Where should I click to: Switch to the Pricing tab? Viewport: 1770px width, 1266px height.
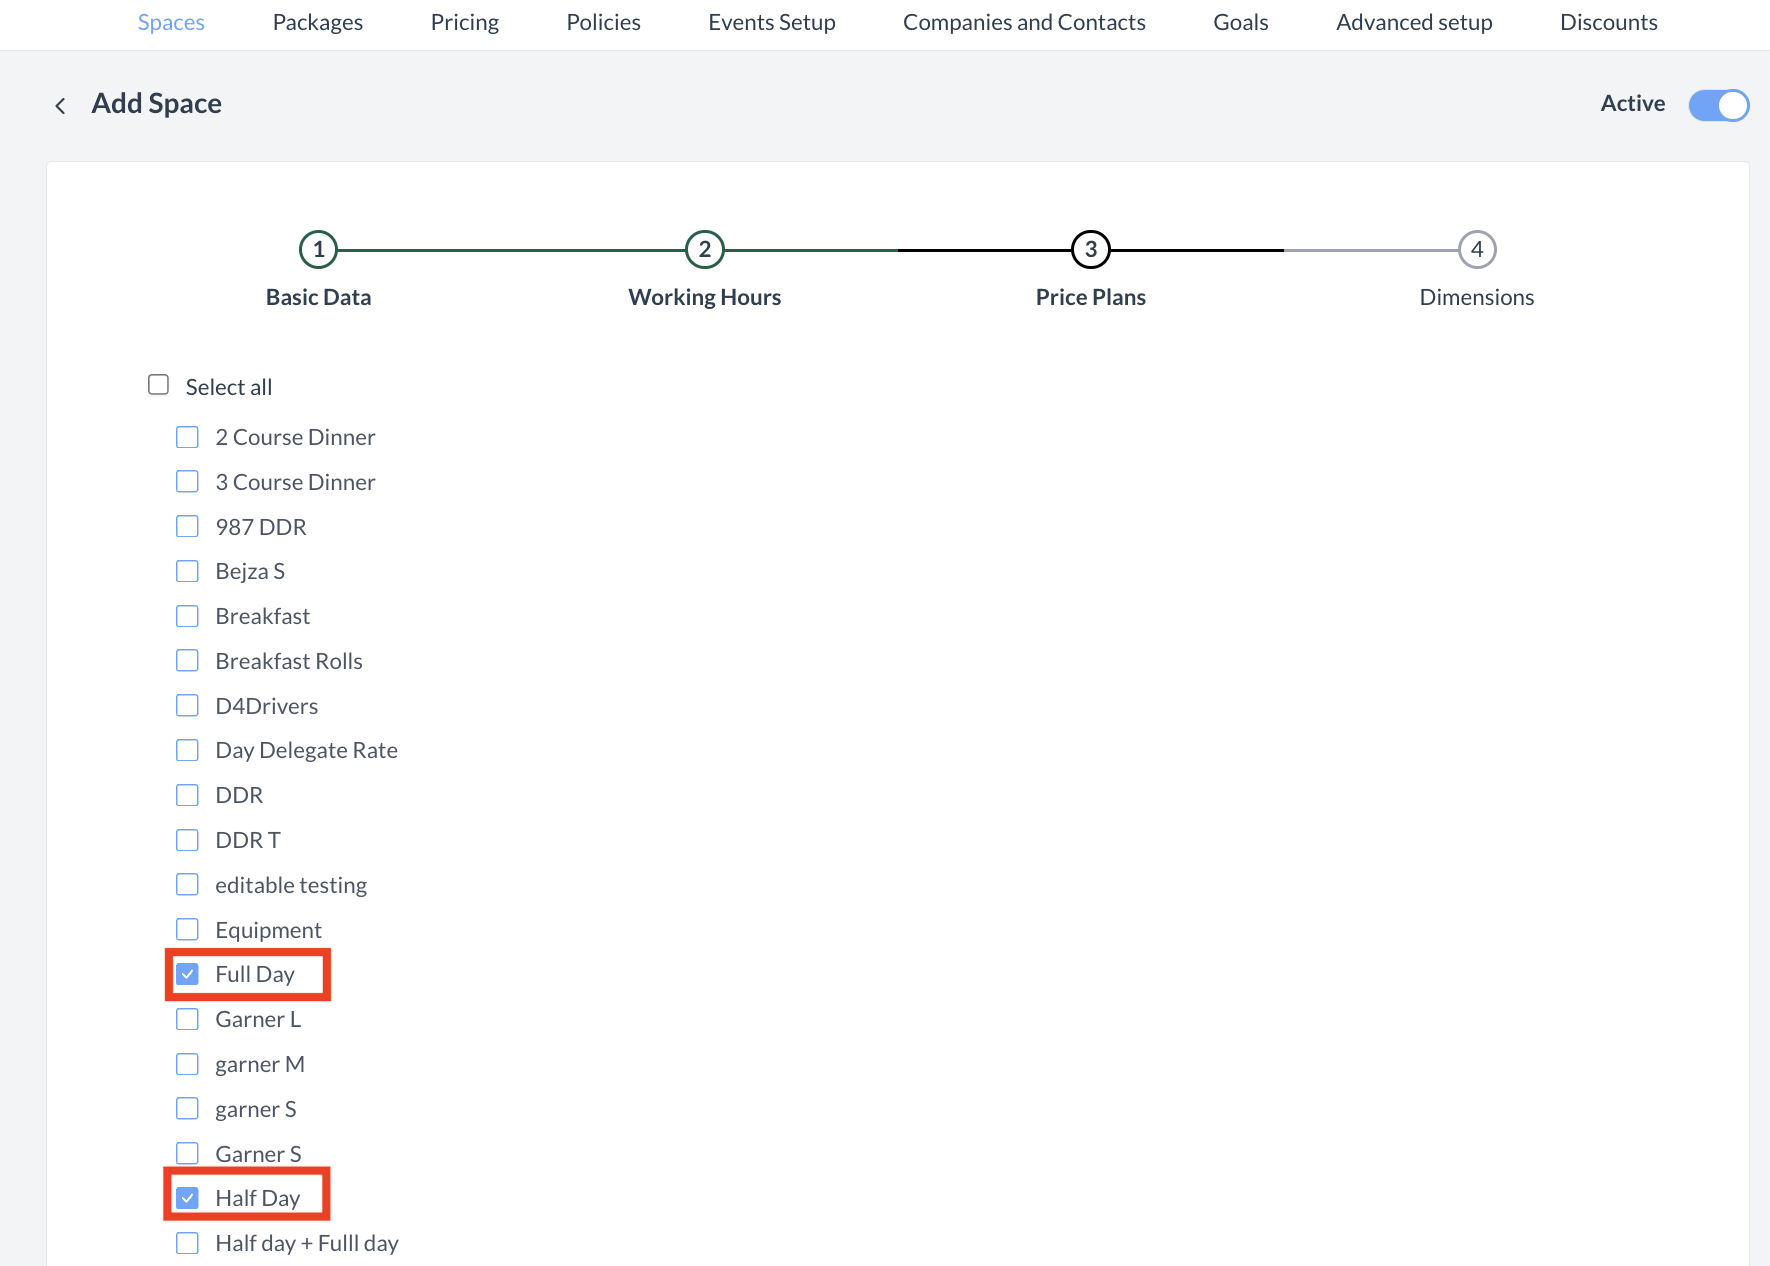[464, 23]
